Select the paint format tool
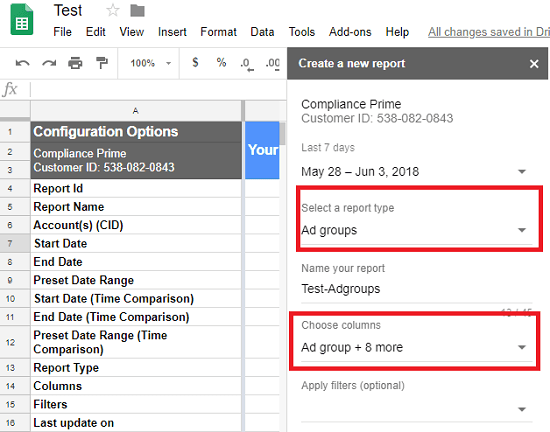 [102, 63]
